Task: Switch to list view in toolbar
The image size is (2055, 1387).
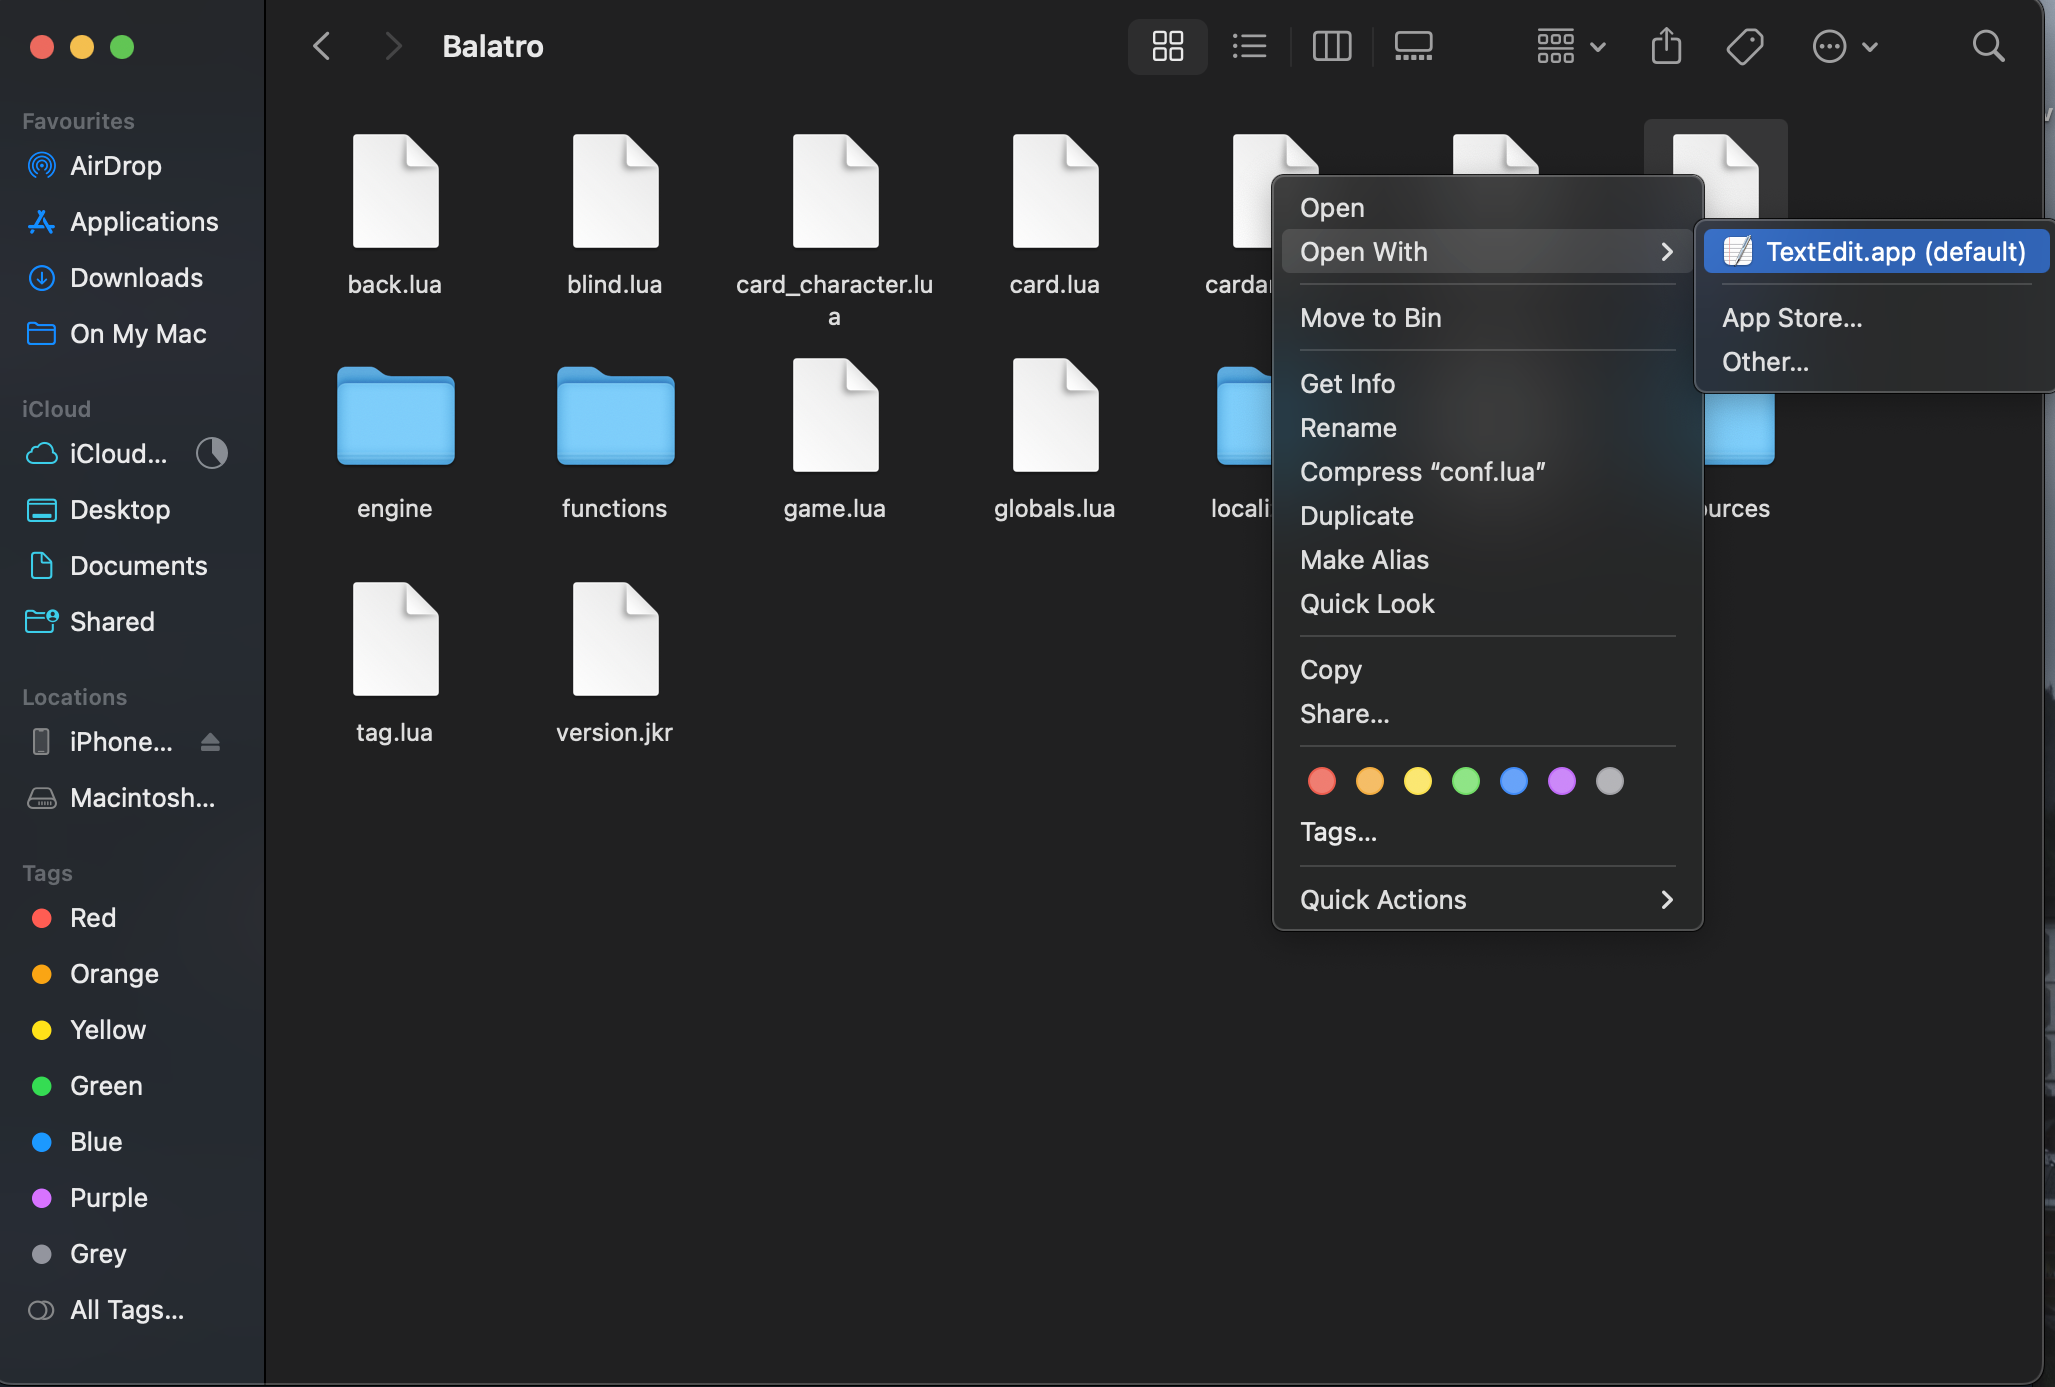Action: 1249,46
